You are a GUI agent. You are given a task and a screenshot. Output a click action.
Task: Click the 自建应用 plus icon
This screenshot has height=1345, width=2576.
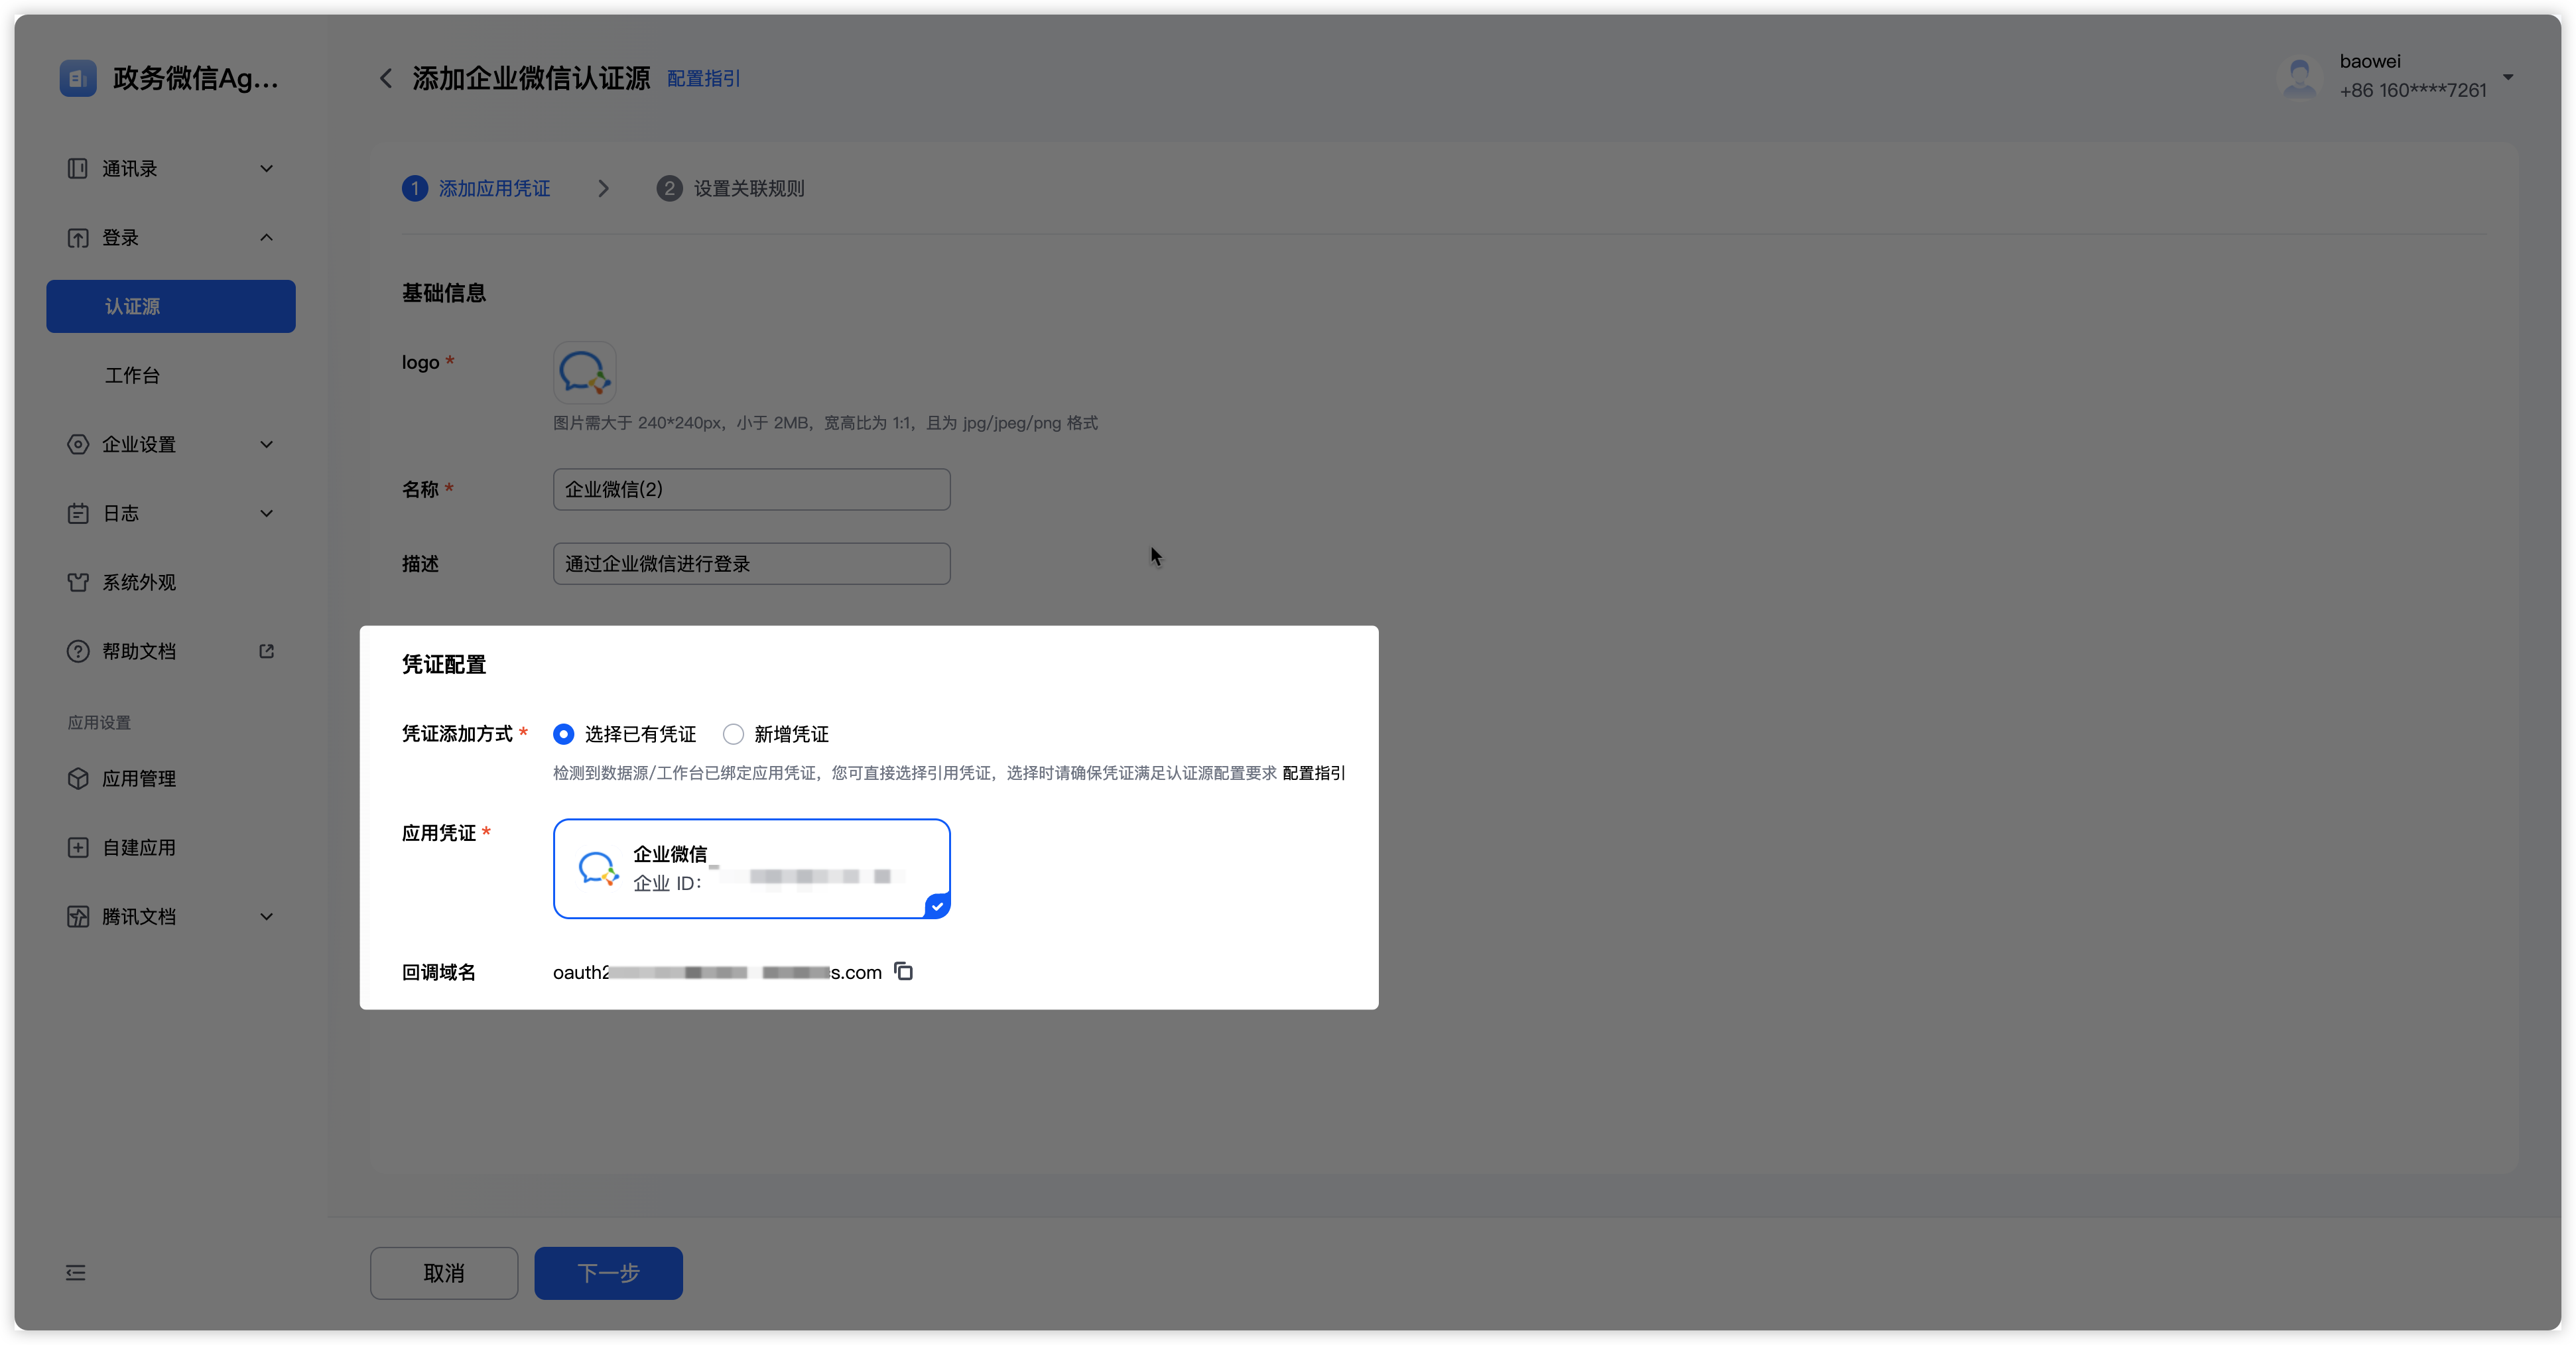tap(78, 847)
